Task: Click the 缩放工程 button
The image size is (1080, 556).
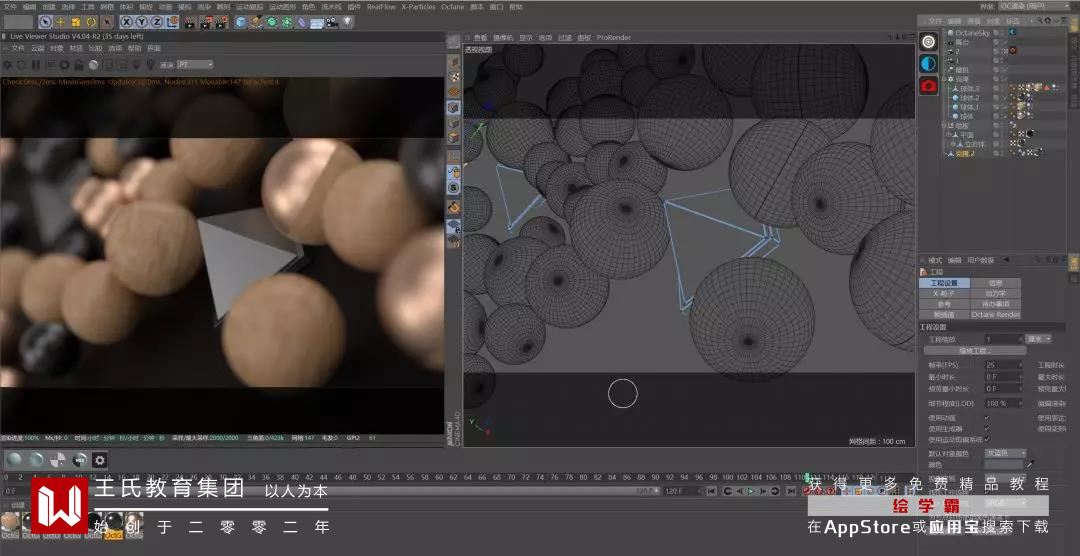Action: (x=974, y=351)
